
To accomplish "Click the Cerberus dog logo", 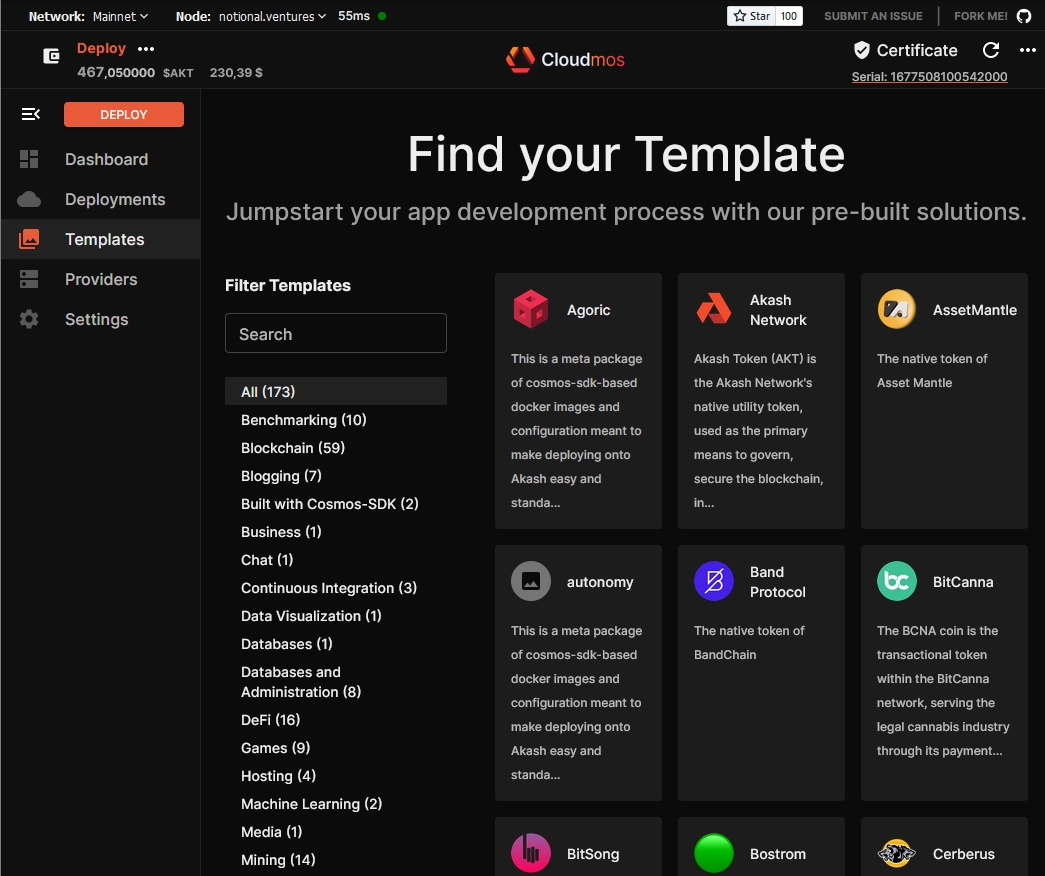I will coord(896,853).
